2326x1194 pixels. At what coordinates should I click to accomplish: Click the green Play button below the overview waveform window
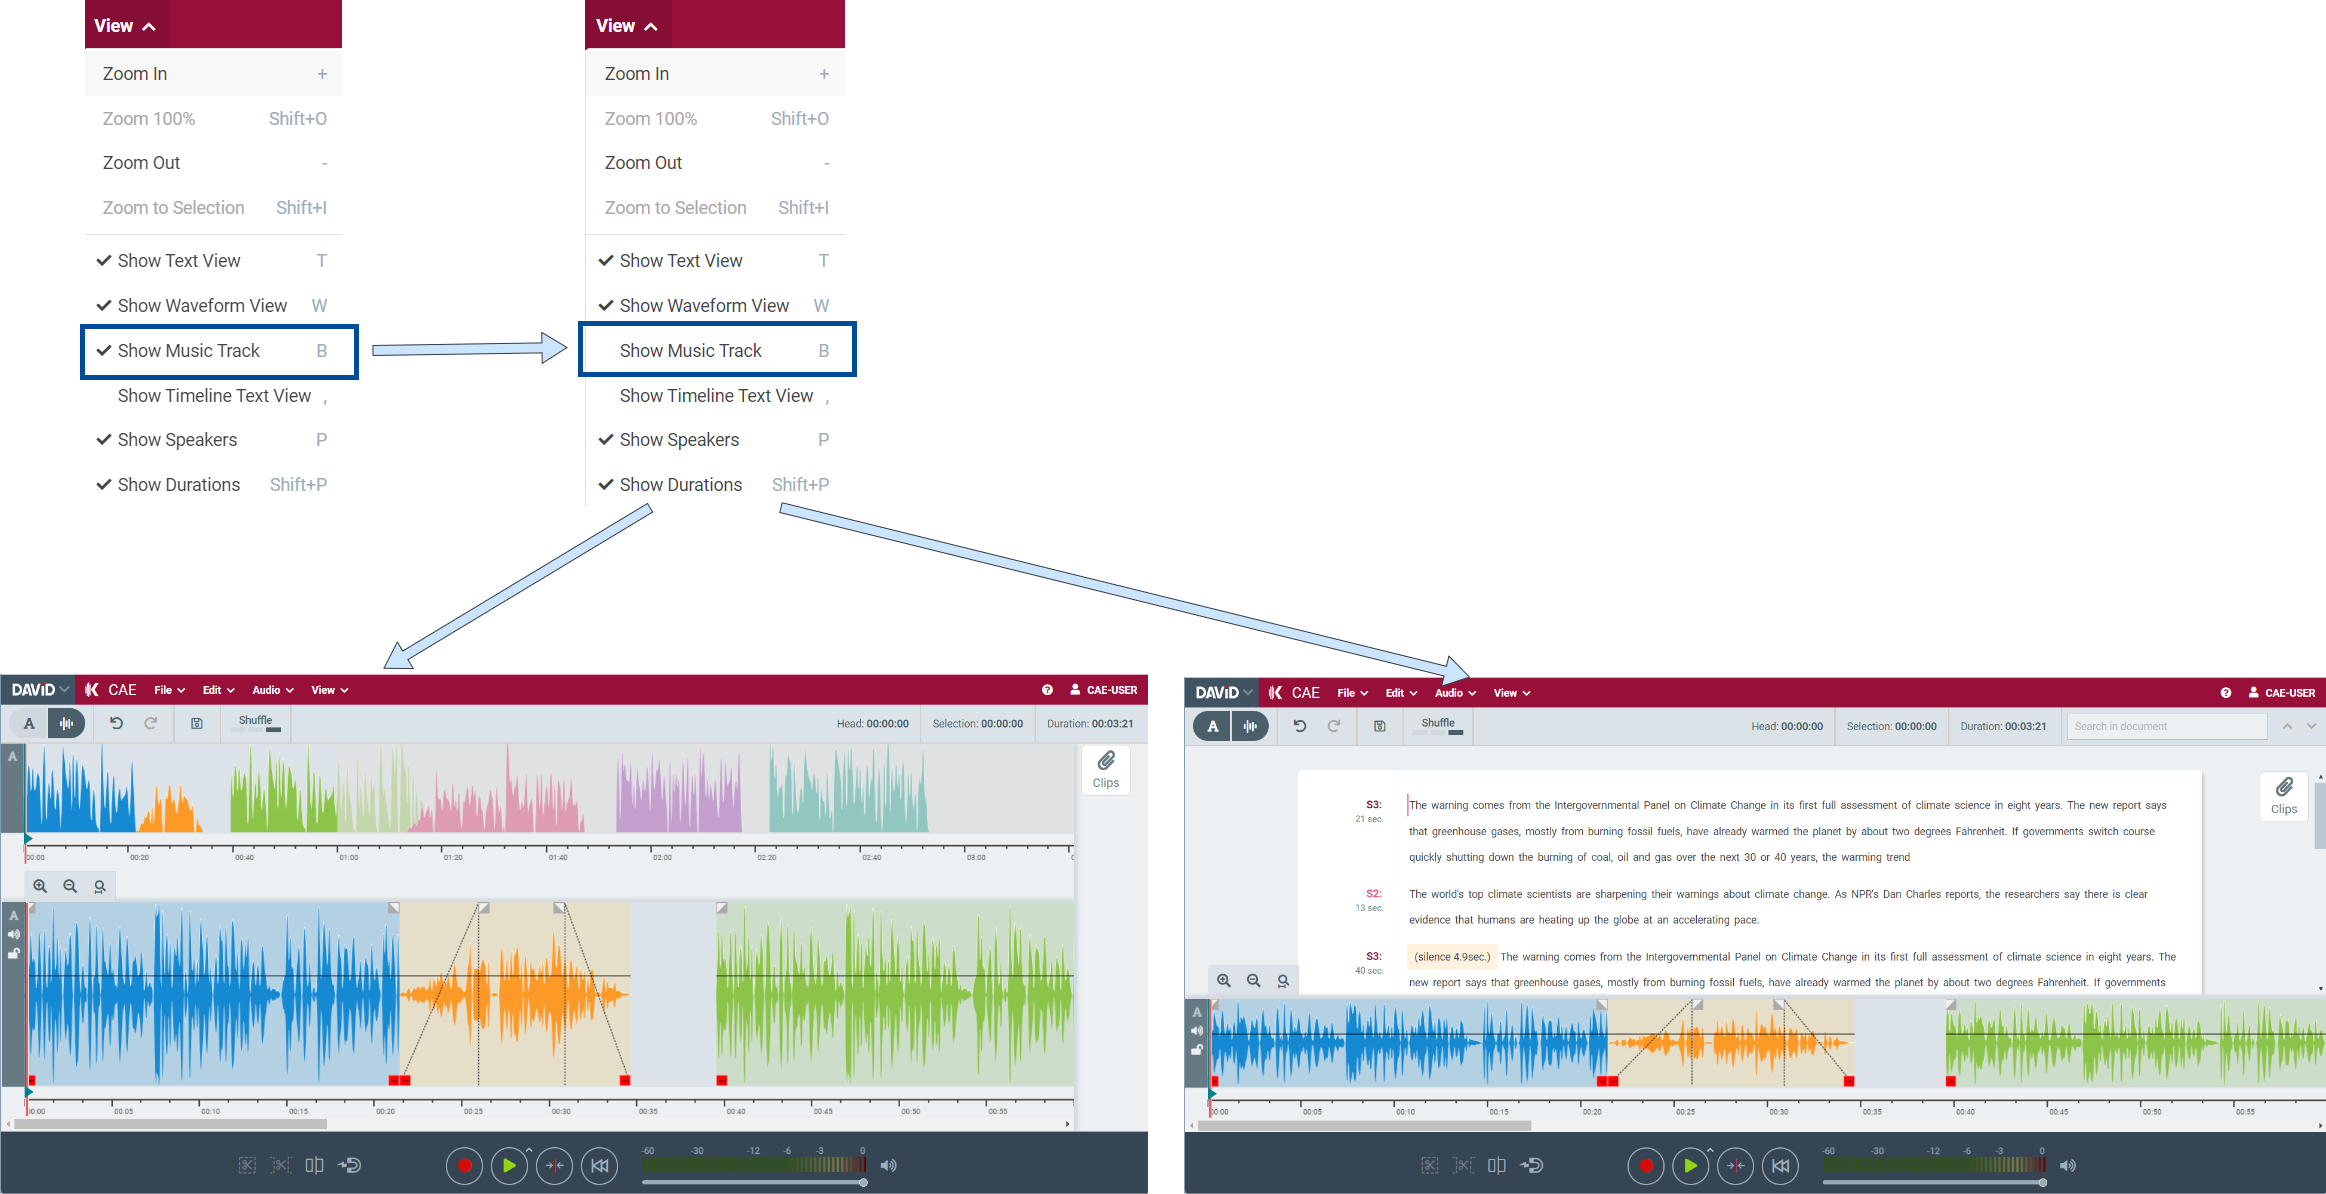[509, 1165]
